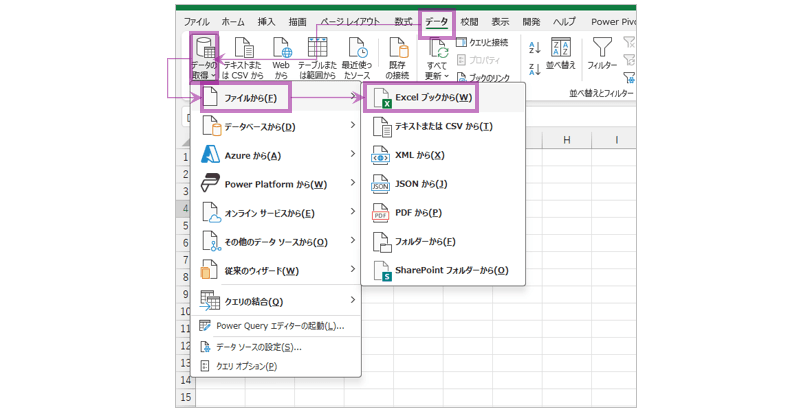
Task: Sort descending with Z→A icon
Action: click(535, 69)
